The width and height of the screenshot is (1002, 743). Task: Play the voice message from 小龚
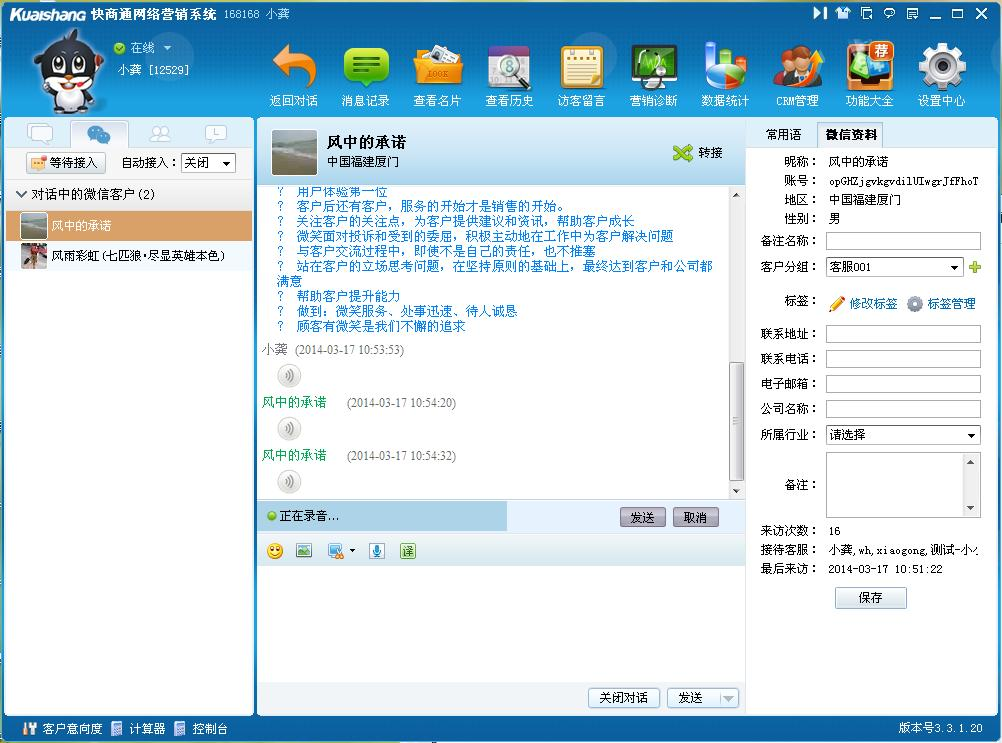tap(289, 376)
